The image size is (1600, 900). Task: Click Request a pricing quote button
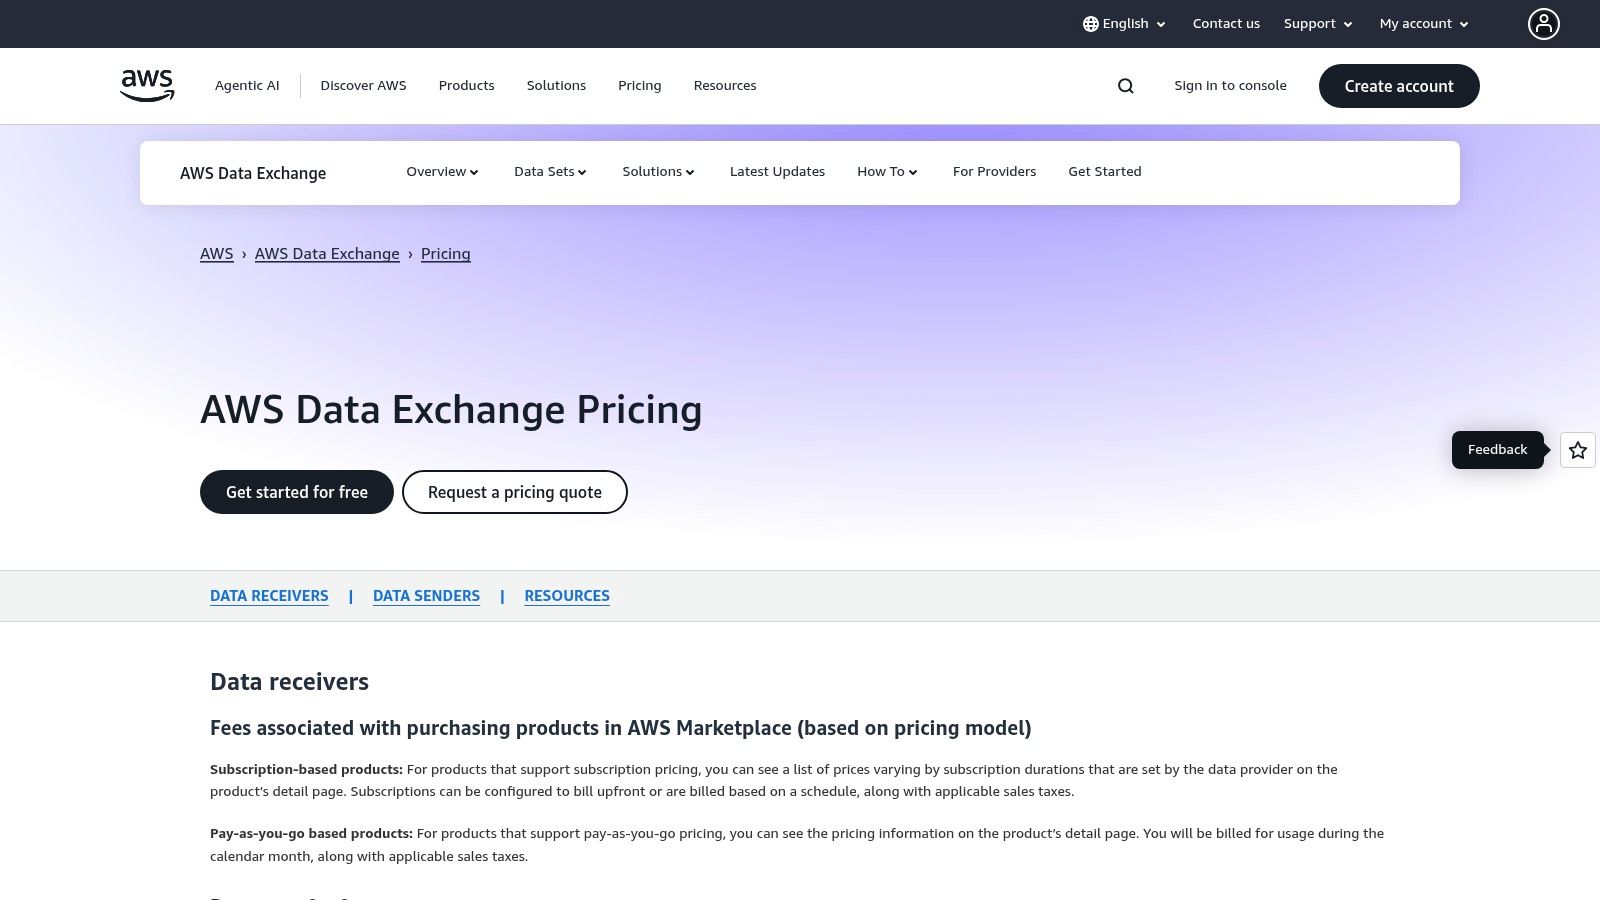[x=515, y=492]
